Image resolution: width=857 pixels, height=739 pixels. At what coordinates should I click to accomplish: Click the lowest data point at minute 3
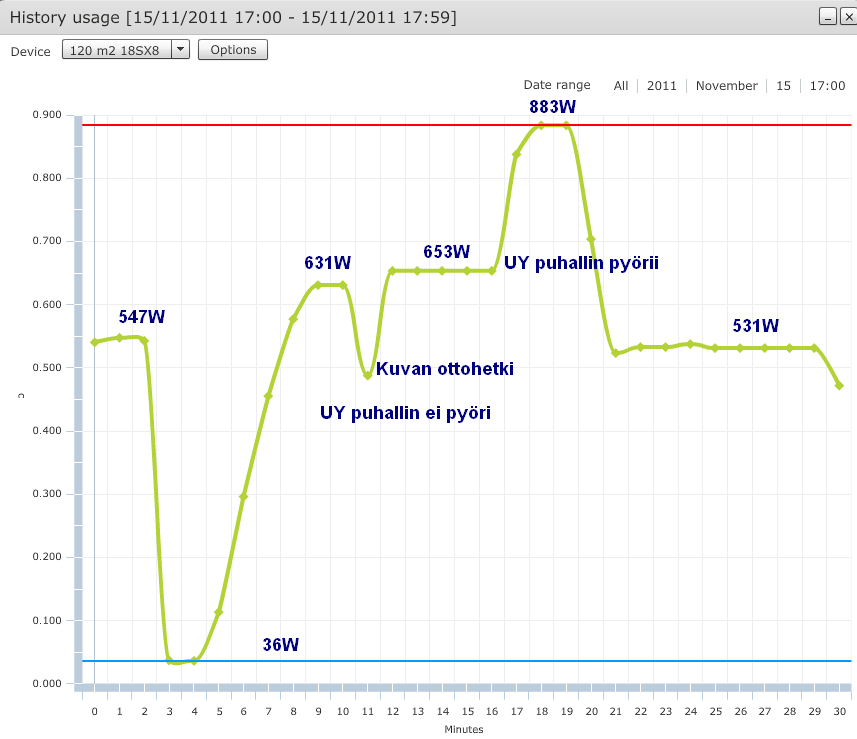pos(169,658)
